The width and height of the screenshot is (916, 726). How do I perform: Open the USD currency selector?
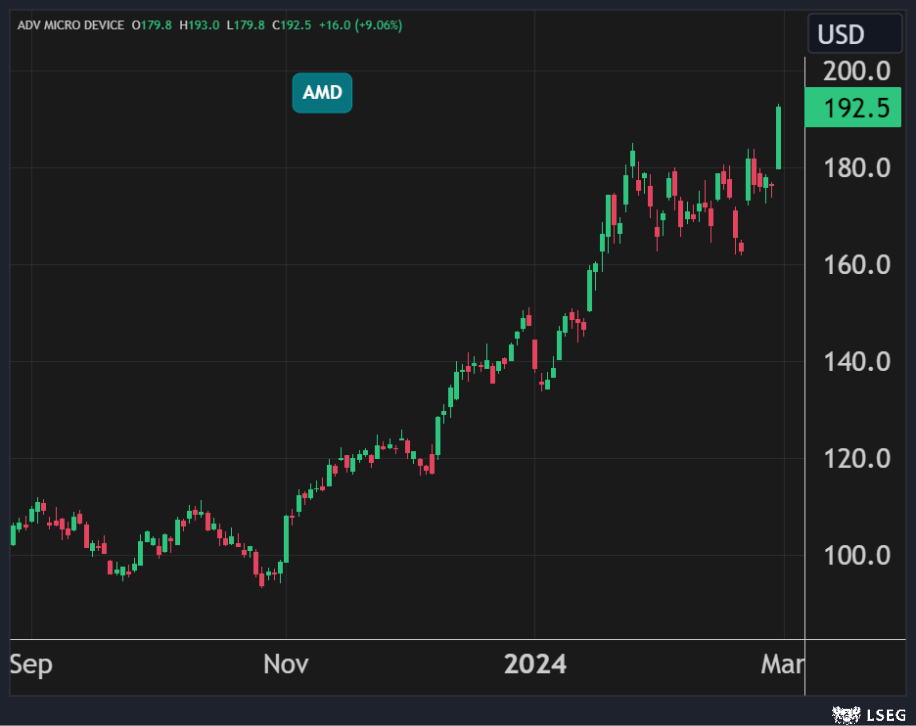pyautogui.click(x=854, y=34)
